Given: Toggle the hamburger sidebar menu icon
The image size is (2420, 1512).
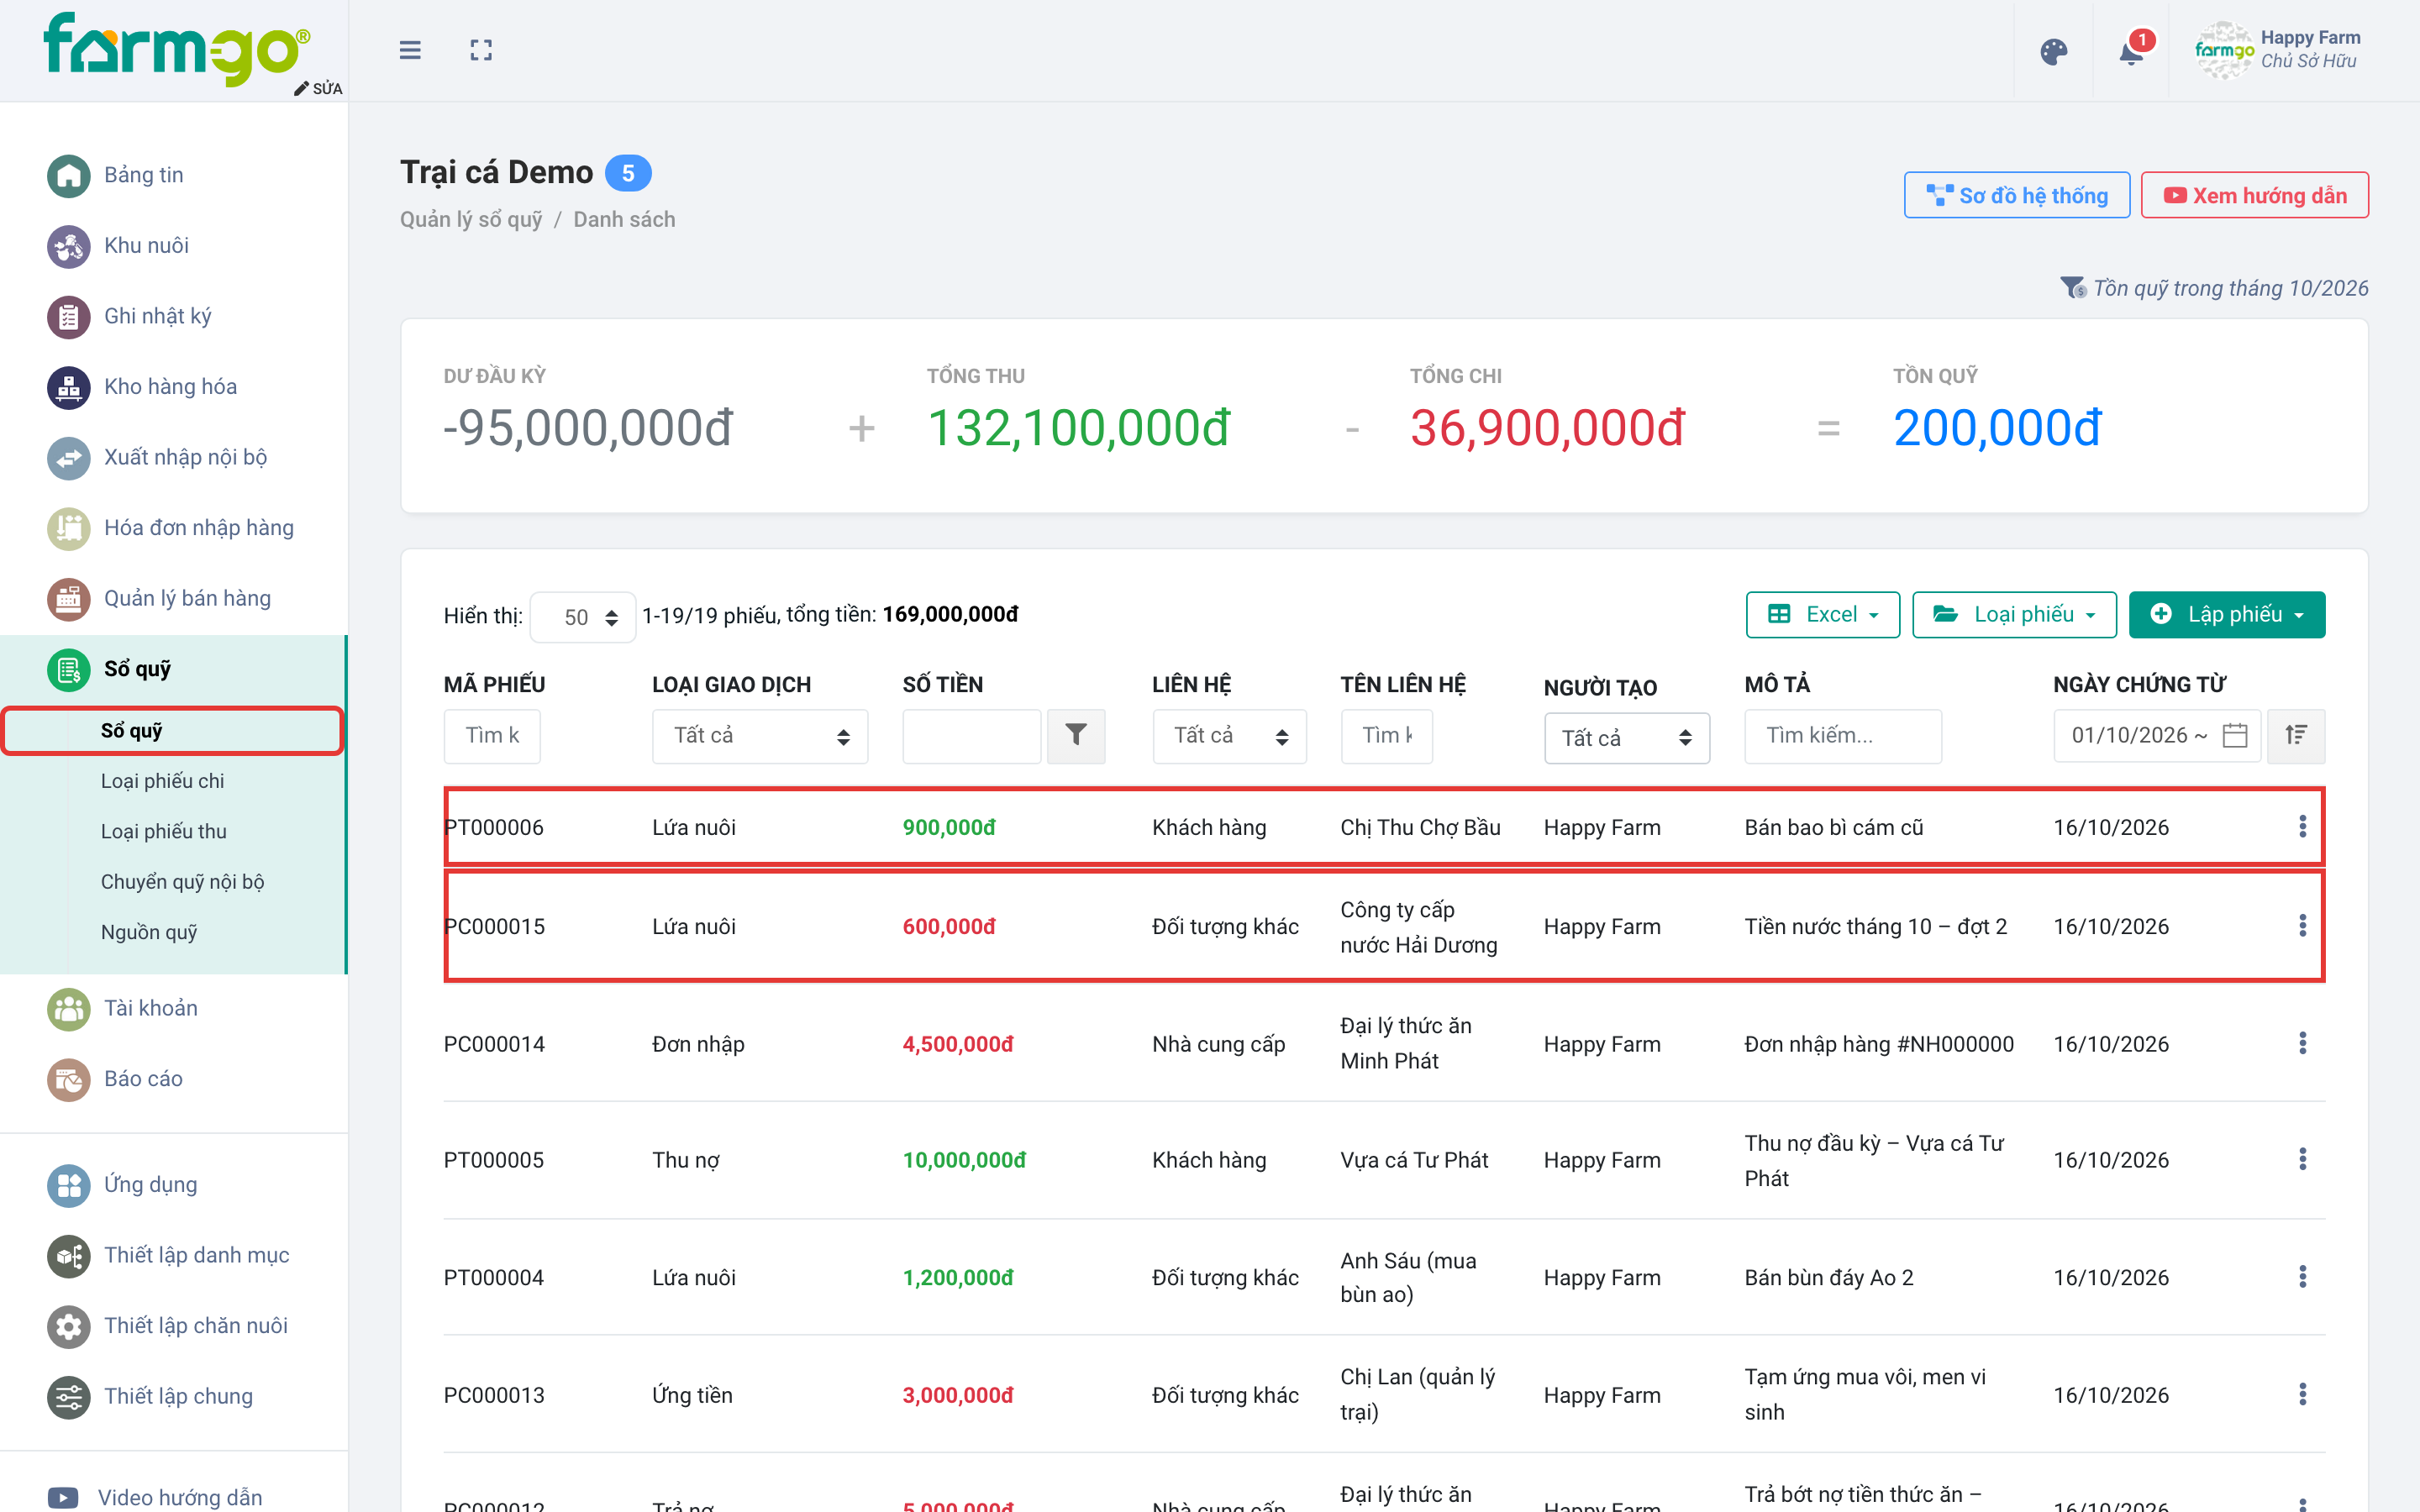Looking at the screenshot, I should click(x=410, y=50).
